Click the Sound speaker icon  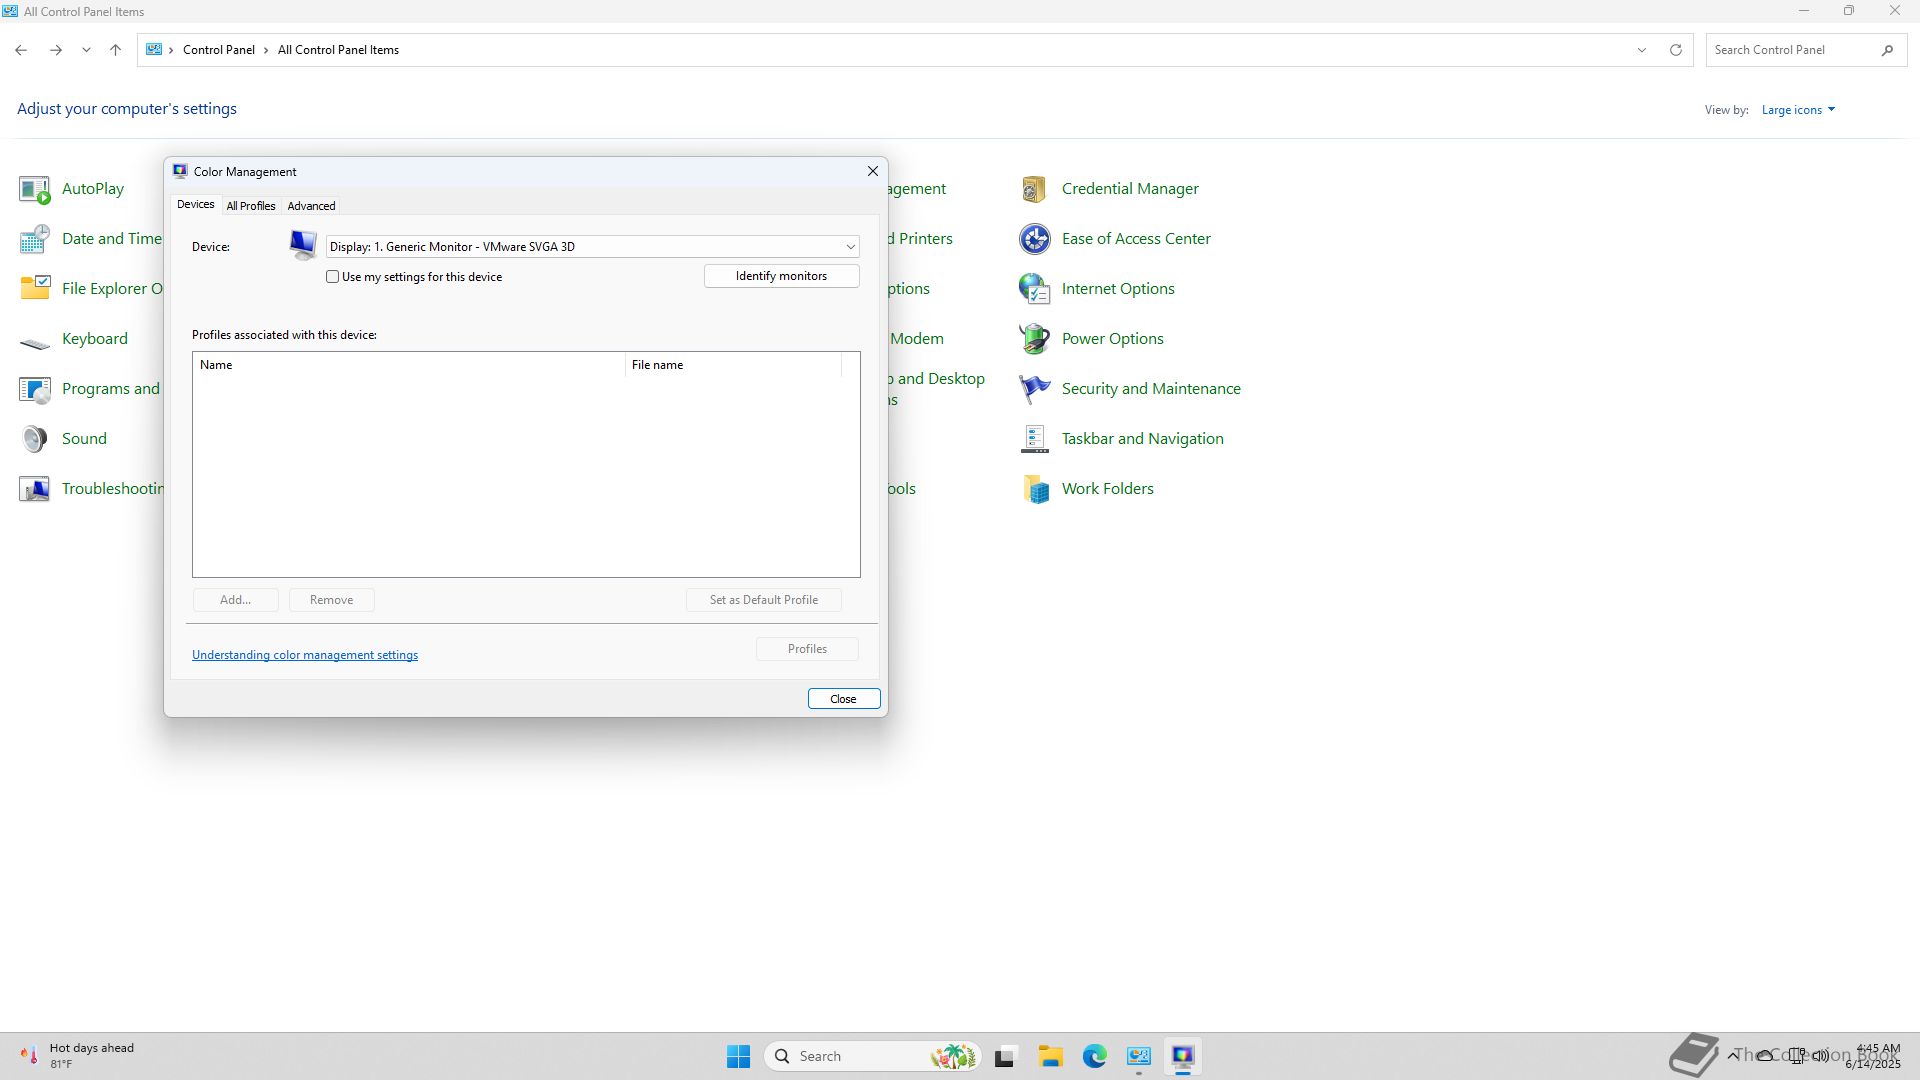click(34, 439)
